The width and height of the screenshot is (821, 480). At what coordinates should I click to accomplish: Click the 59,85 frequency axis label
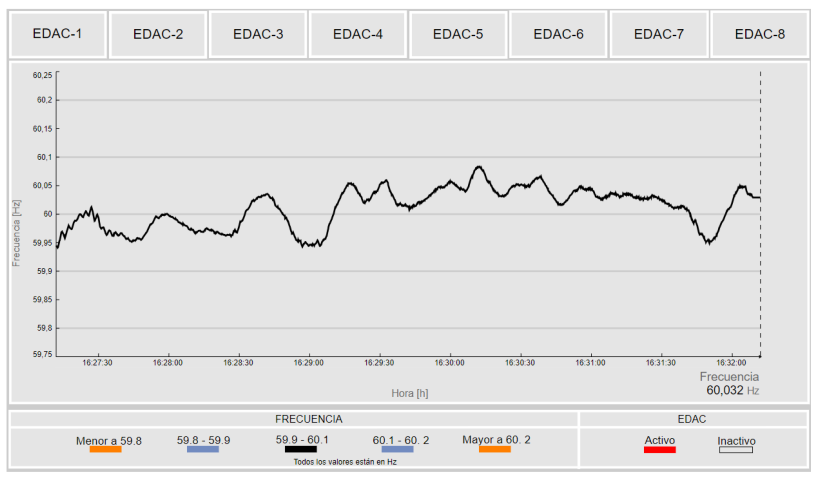click(x=42, y=300)
